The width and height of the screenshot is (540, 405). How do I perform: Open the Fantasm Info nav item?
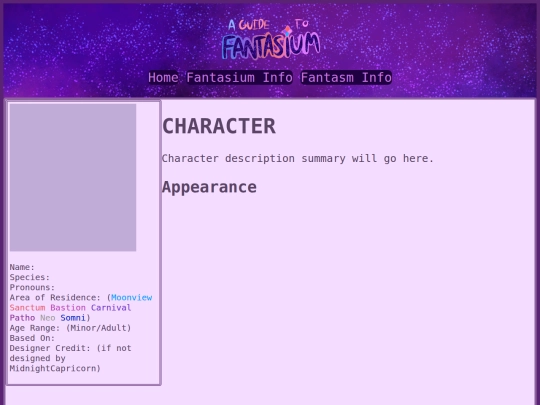pyautogui.click(x=346, y=77)
